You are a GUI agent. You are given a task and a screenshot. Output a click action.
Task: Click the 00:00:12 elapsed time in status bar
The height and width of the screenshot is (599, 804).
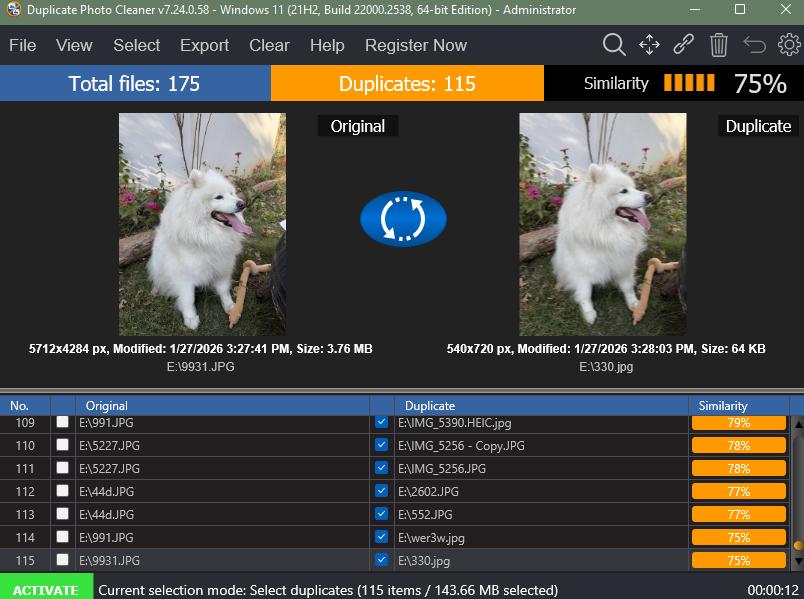click(x=773, y=590)
